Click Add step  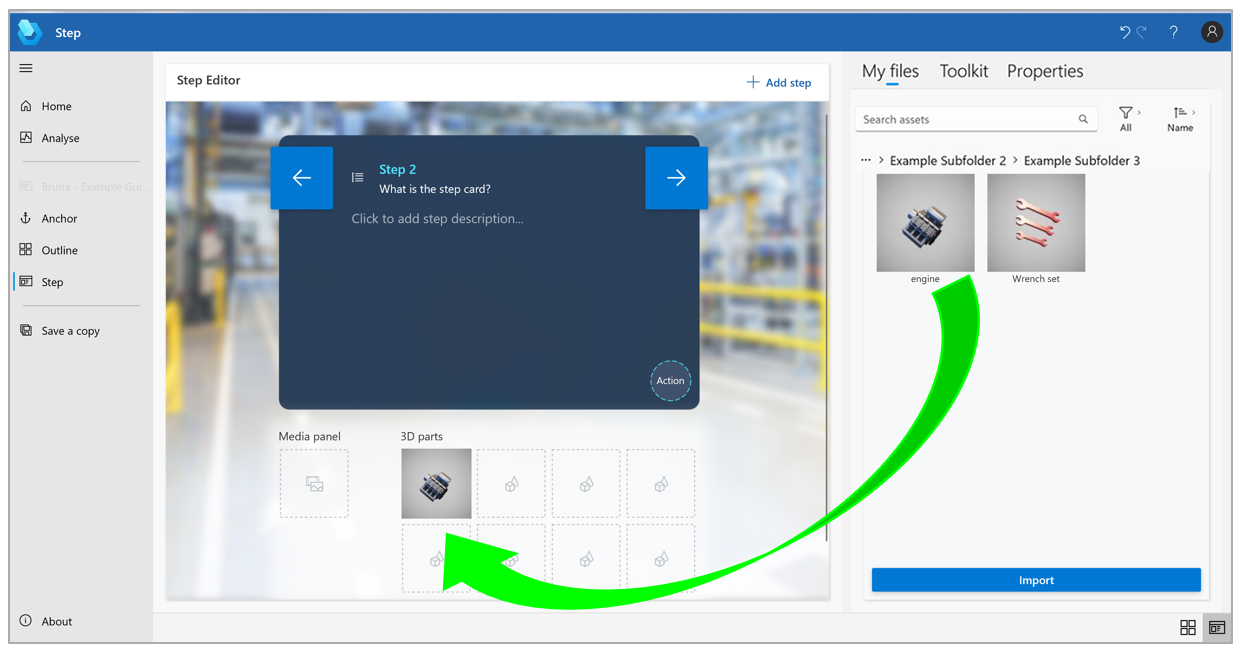click(779, 82)
